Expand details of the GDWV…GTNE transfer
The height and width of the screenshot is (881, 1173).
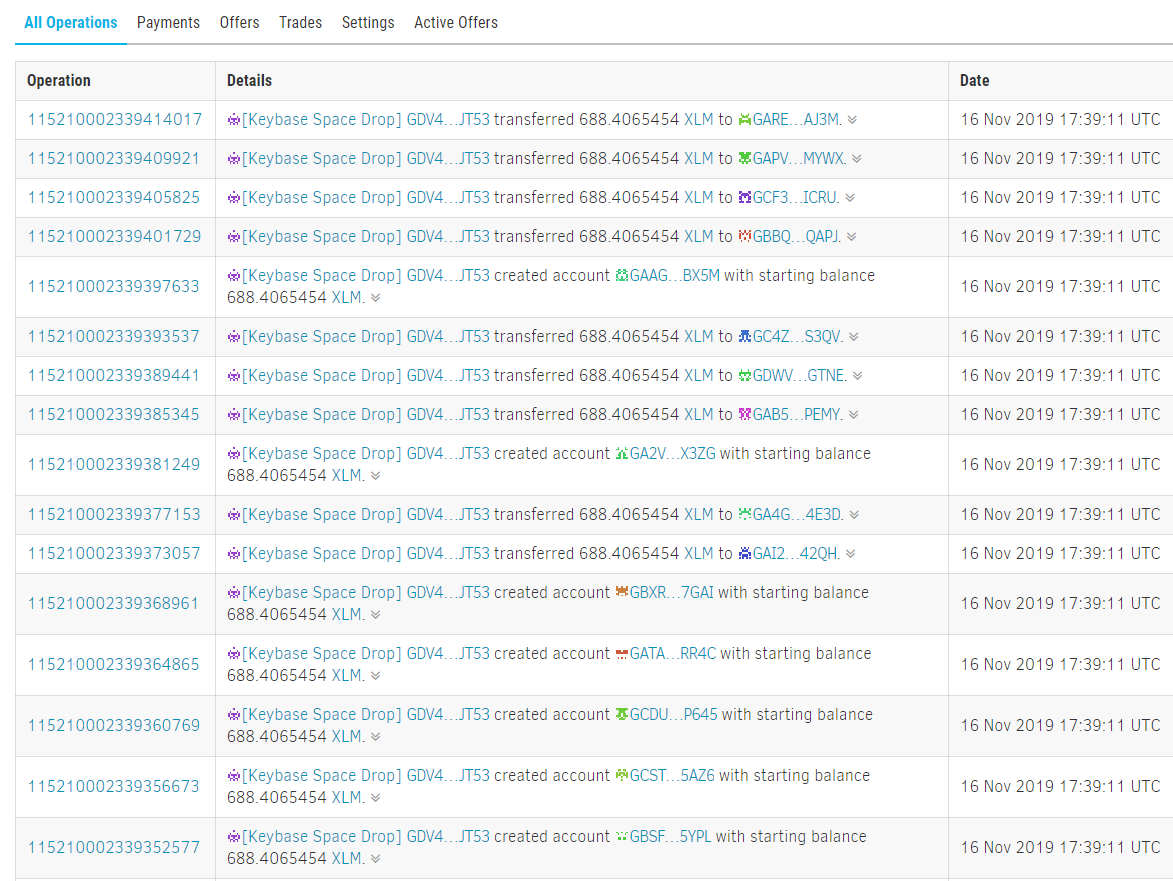click(x=857, y=376)
